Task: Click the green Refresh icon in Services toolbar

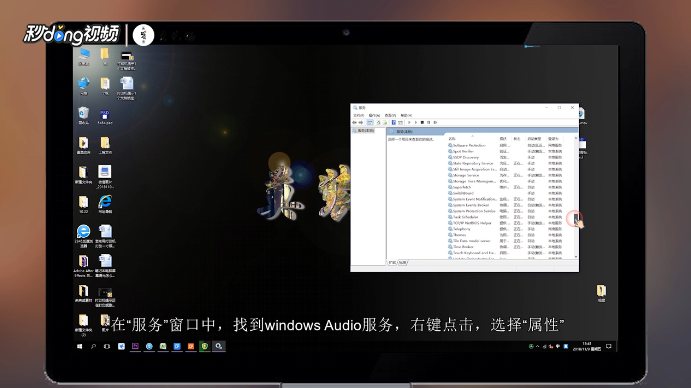Action: click(x=378, y=122)
